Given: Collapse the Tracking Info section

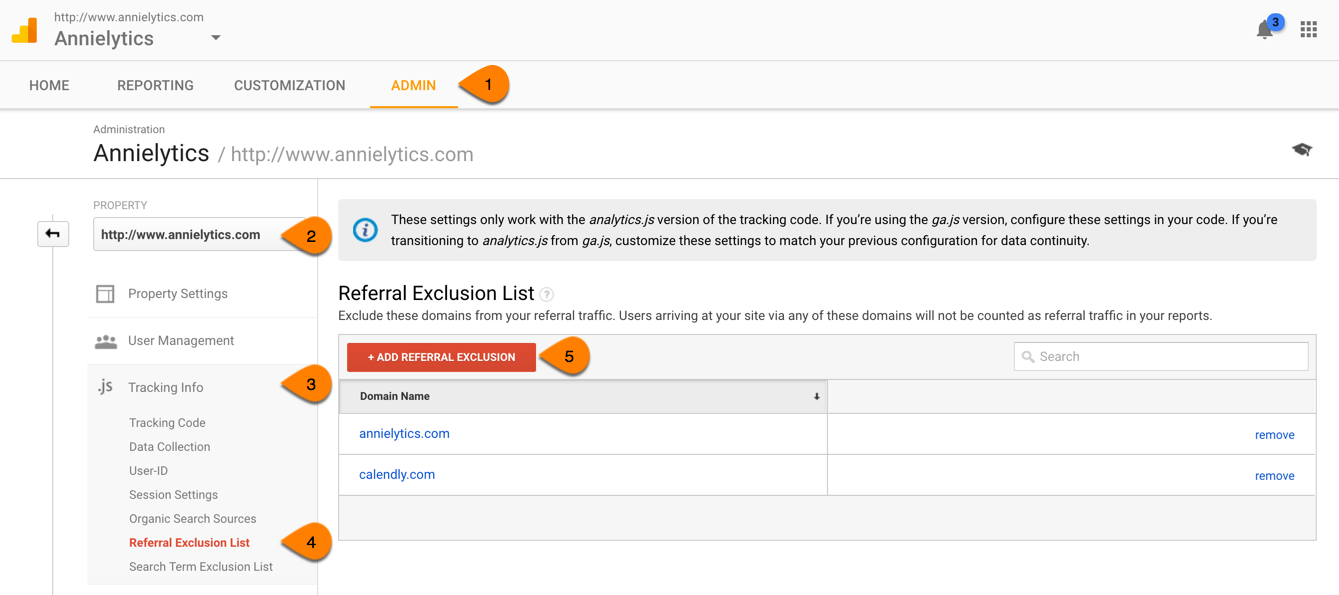Looking at the screenshot, I should (x=166, y=388).
